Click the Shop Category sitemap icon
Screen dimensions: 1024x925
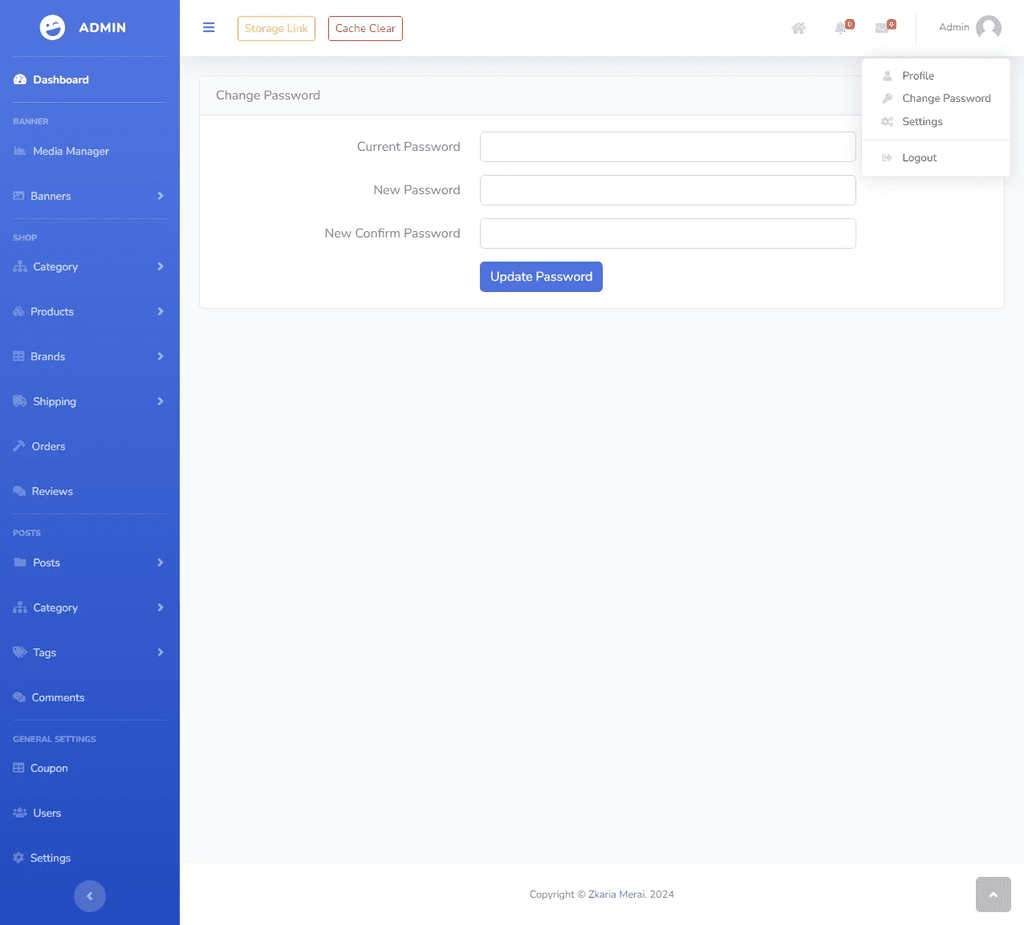20,267
